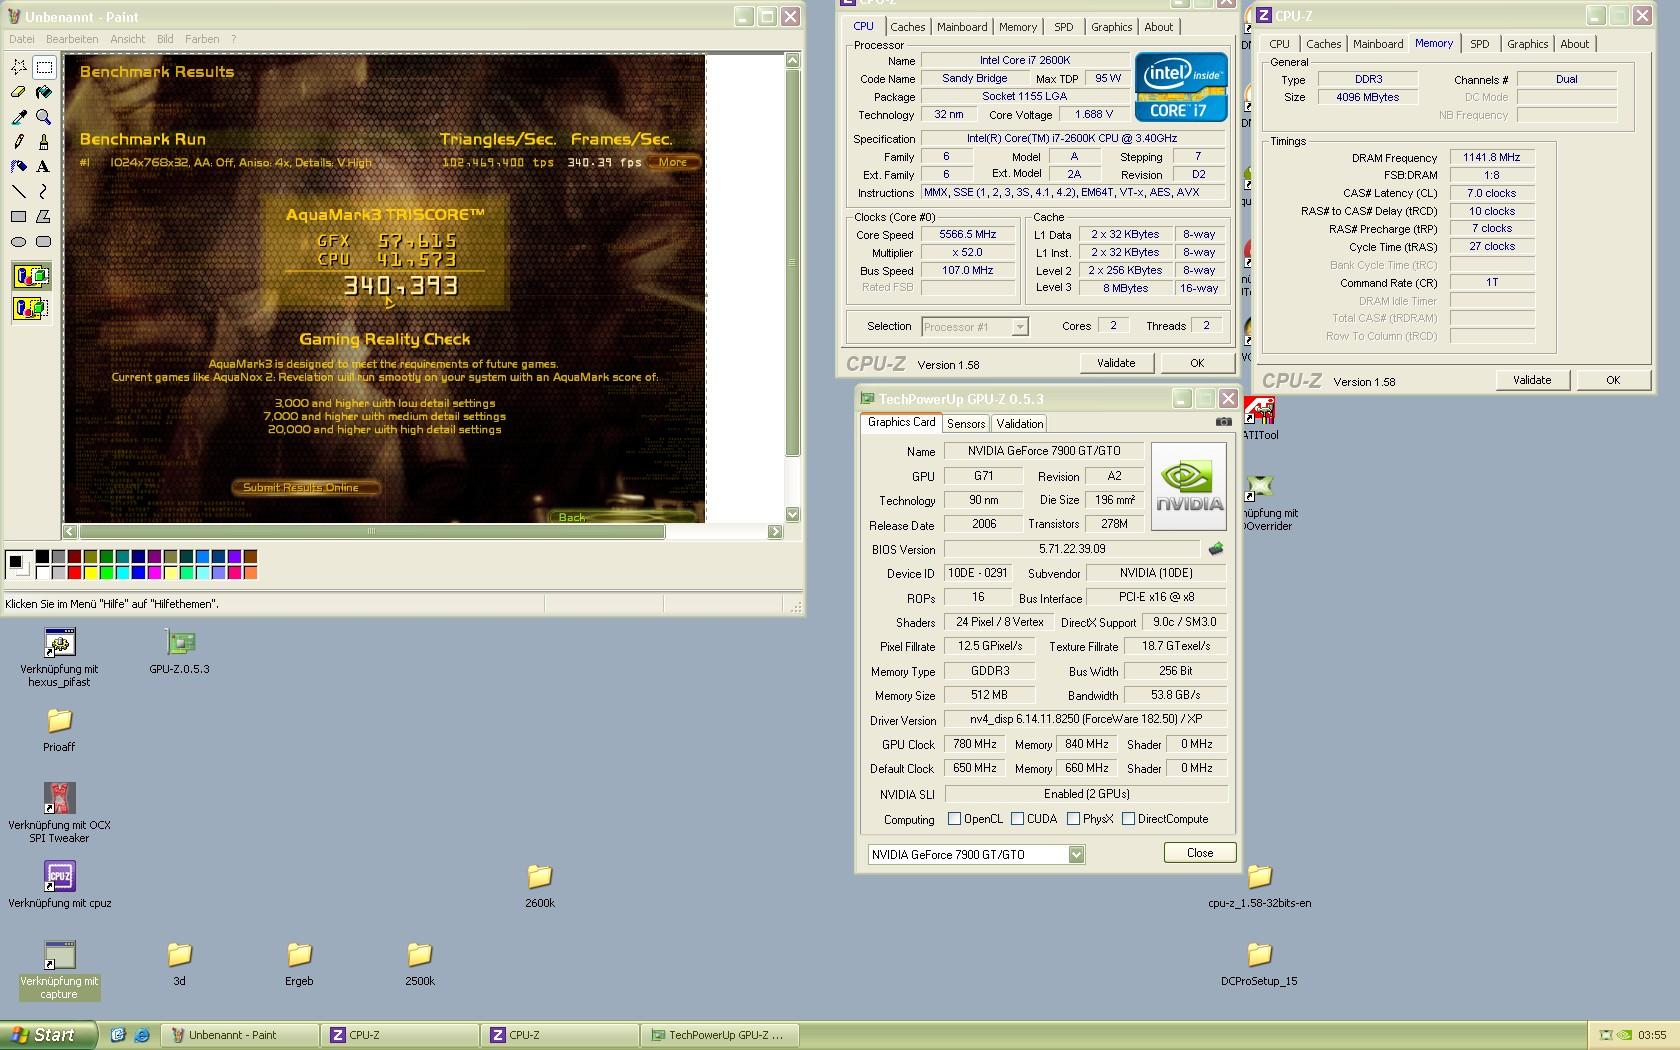Click the Close button in GPU-Z
The height and width of the screenshot is (1050, 1680).
pyautogui.click(x=1200, y=853)
